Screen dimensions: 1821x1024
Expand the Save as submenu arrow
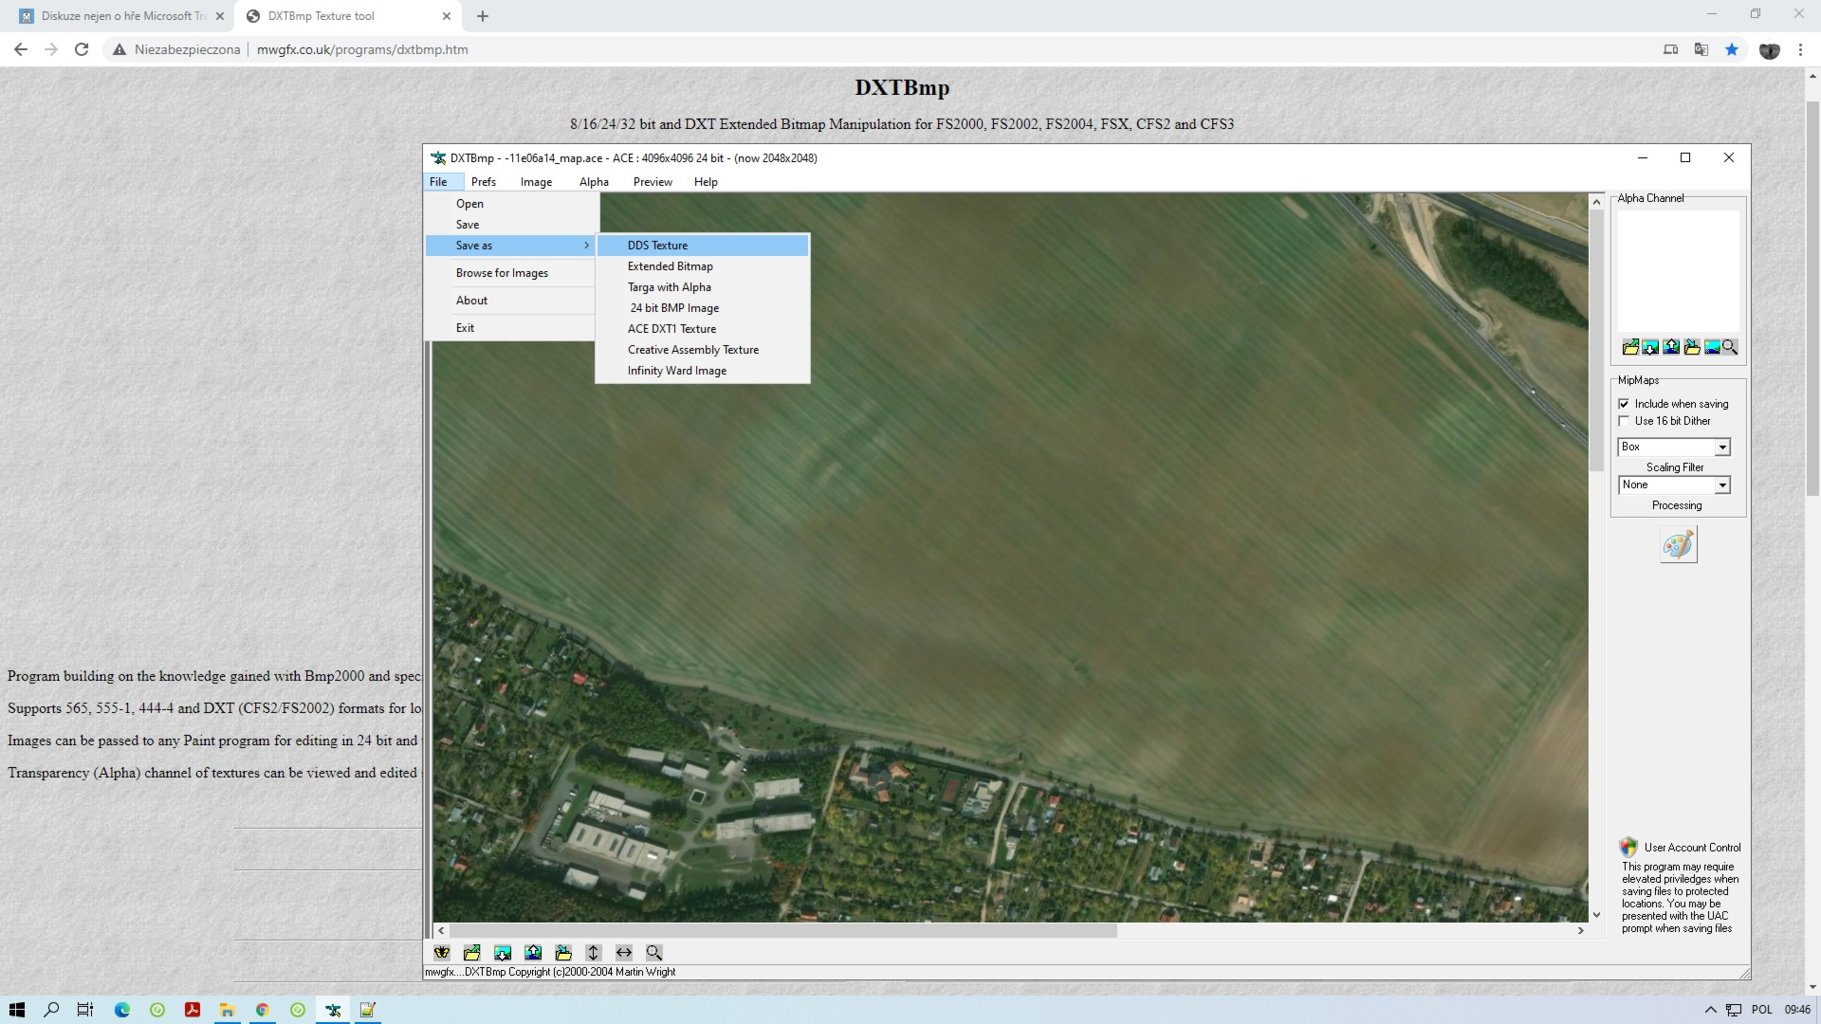coord(586,245)
